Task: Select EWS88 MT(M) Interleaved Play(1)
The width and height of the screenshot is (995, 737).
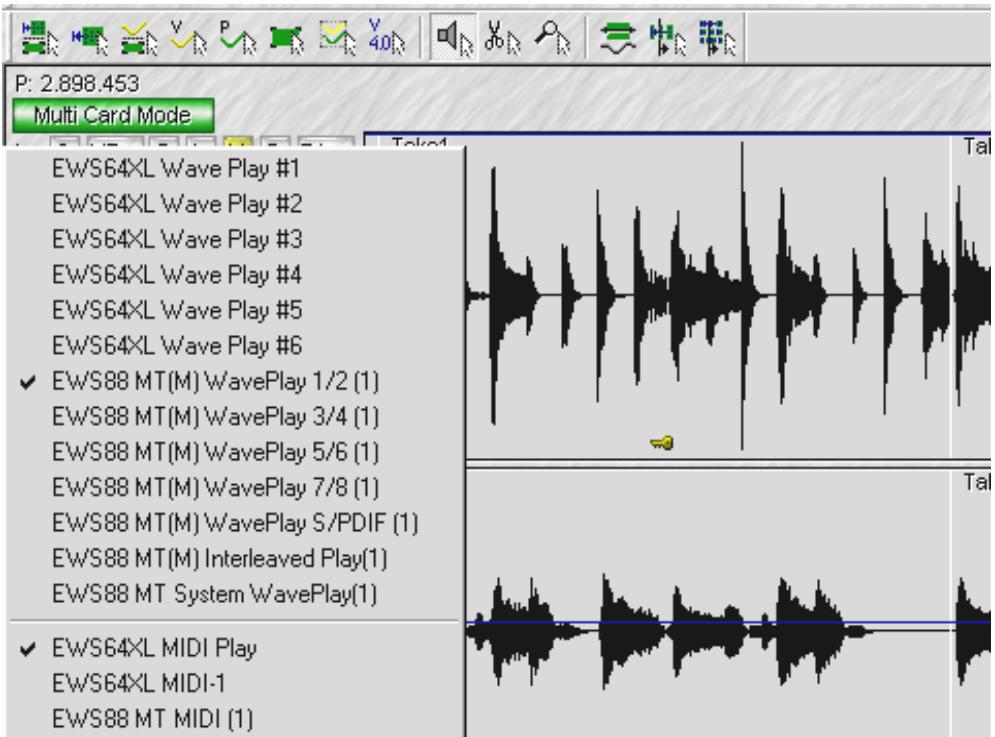Action: point(235,559)
